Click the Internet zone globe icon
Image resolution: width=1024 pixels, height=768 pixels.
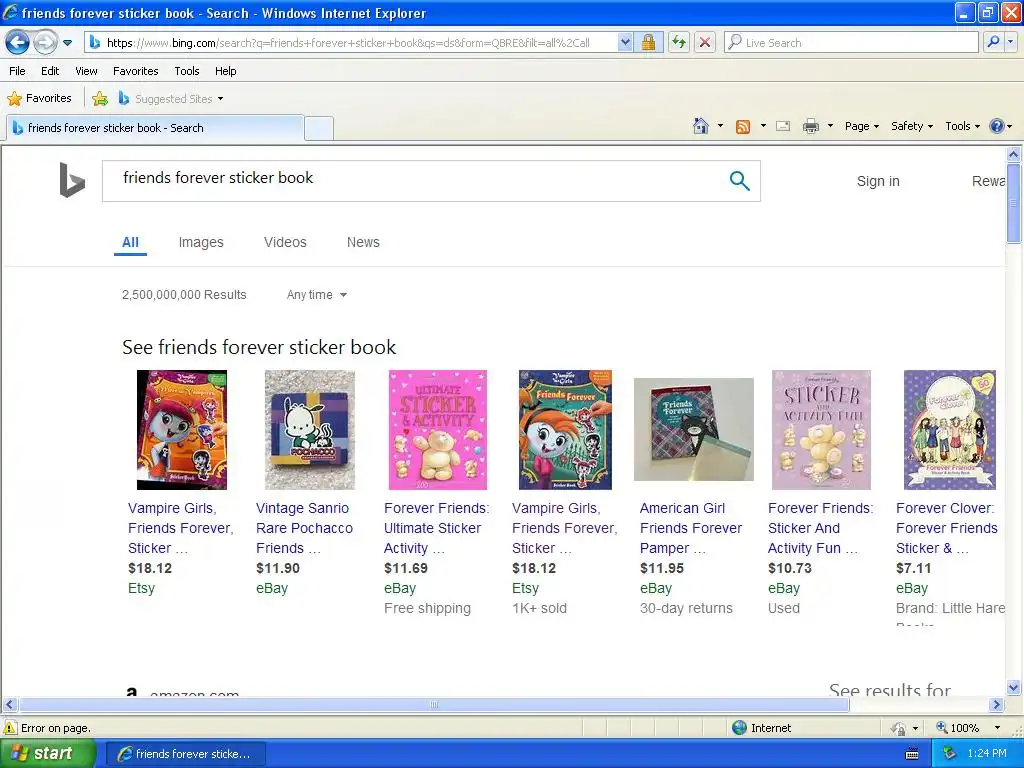[739, 728]
